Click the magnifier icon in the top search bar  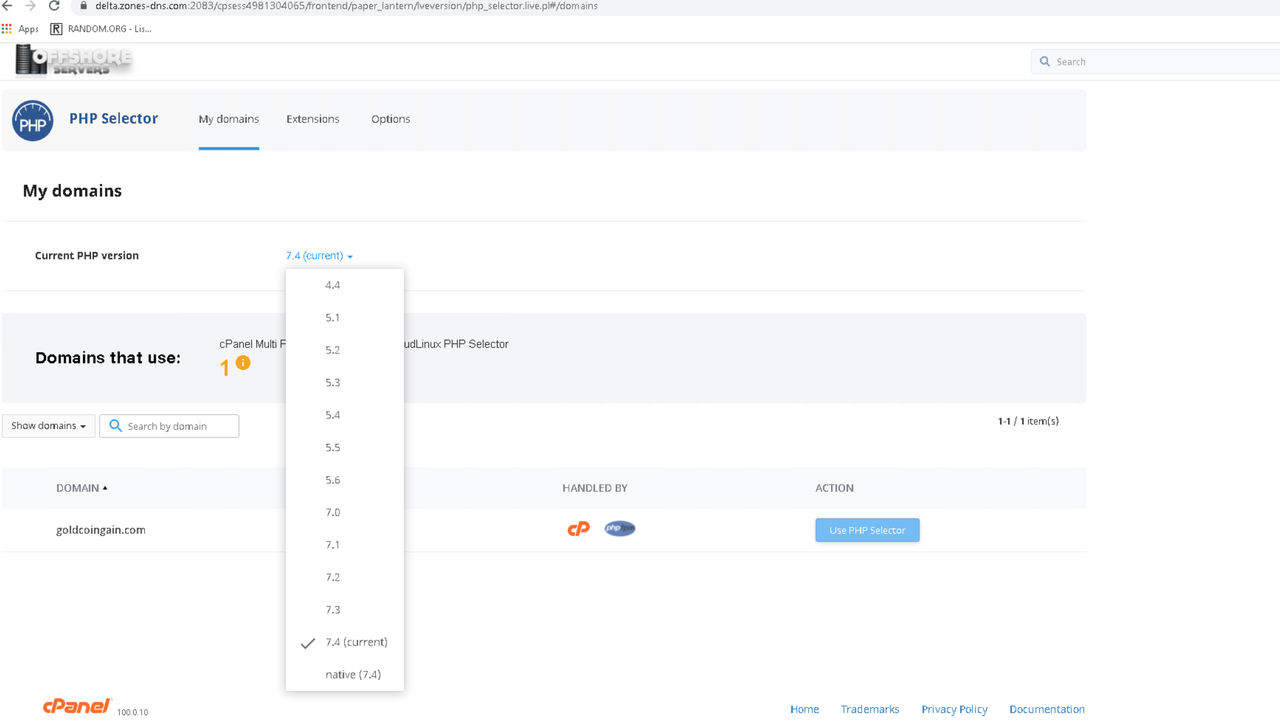[x=1043, y=61]
